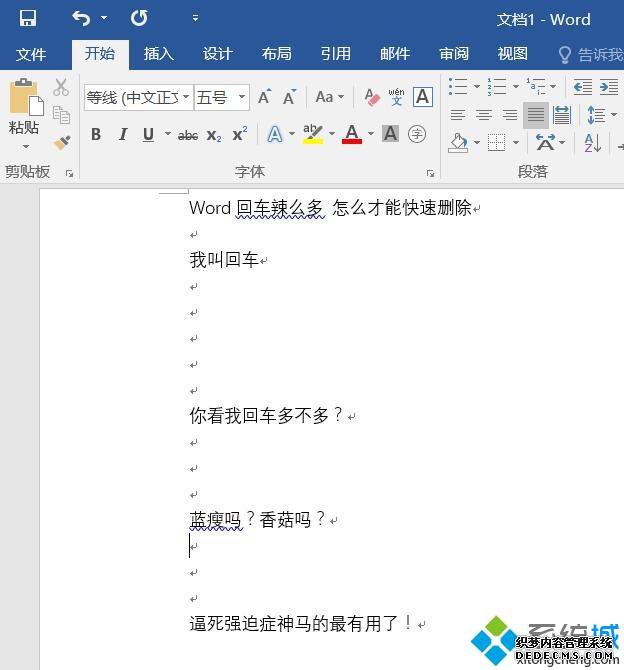Apply text effects with the glowing A icon

pos(275,135)
